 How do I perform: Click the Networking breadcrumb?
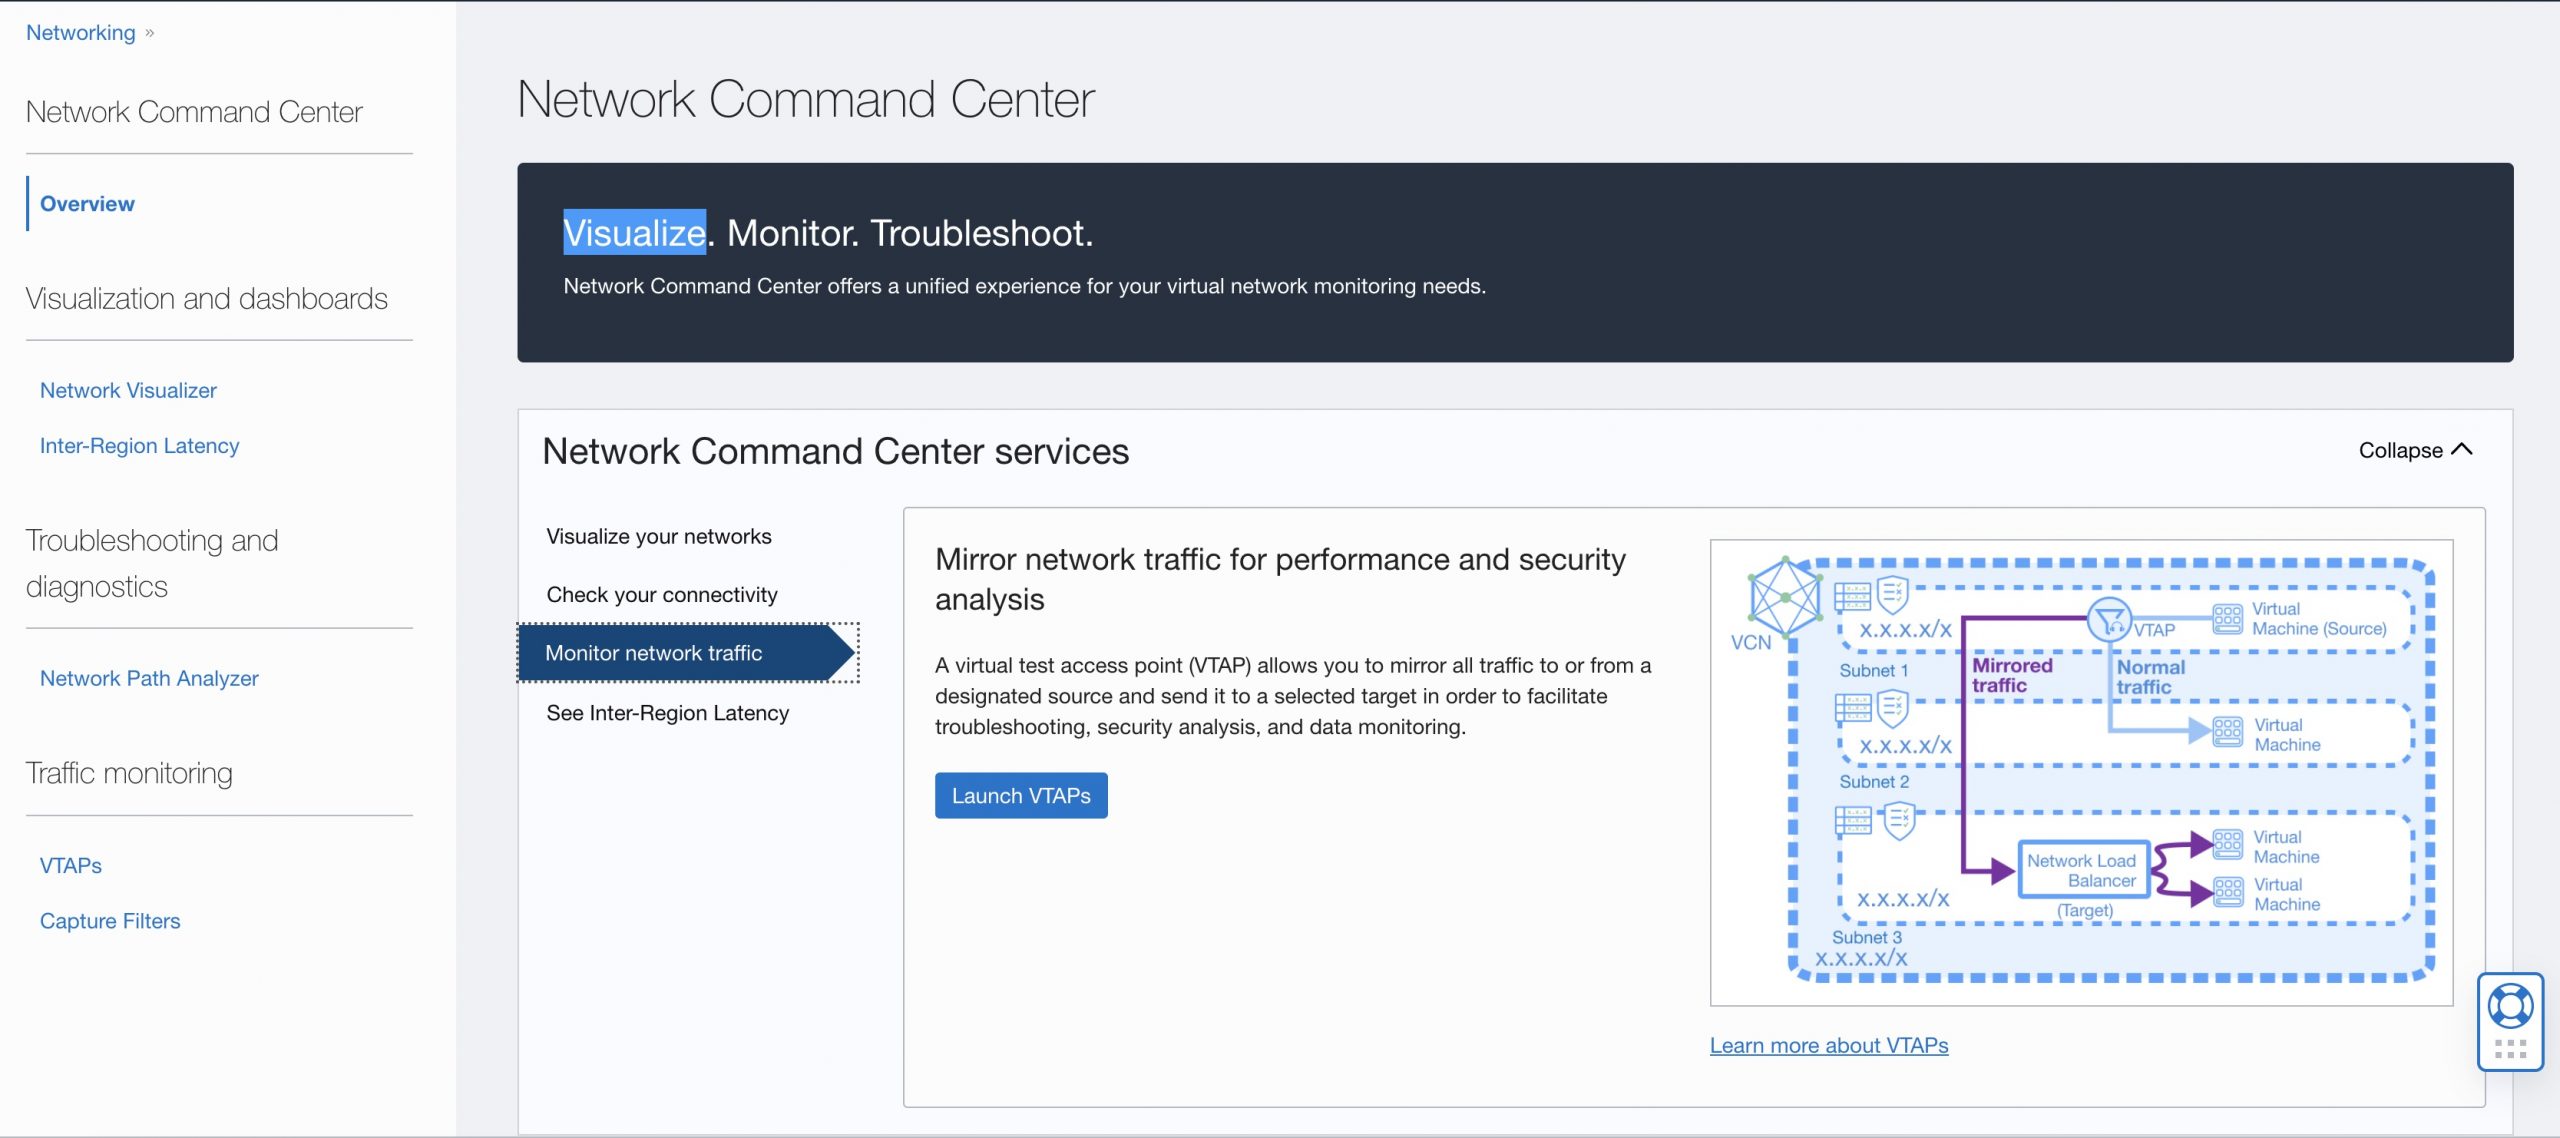tap(80, 31)
